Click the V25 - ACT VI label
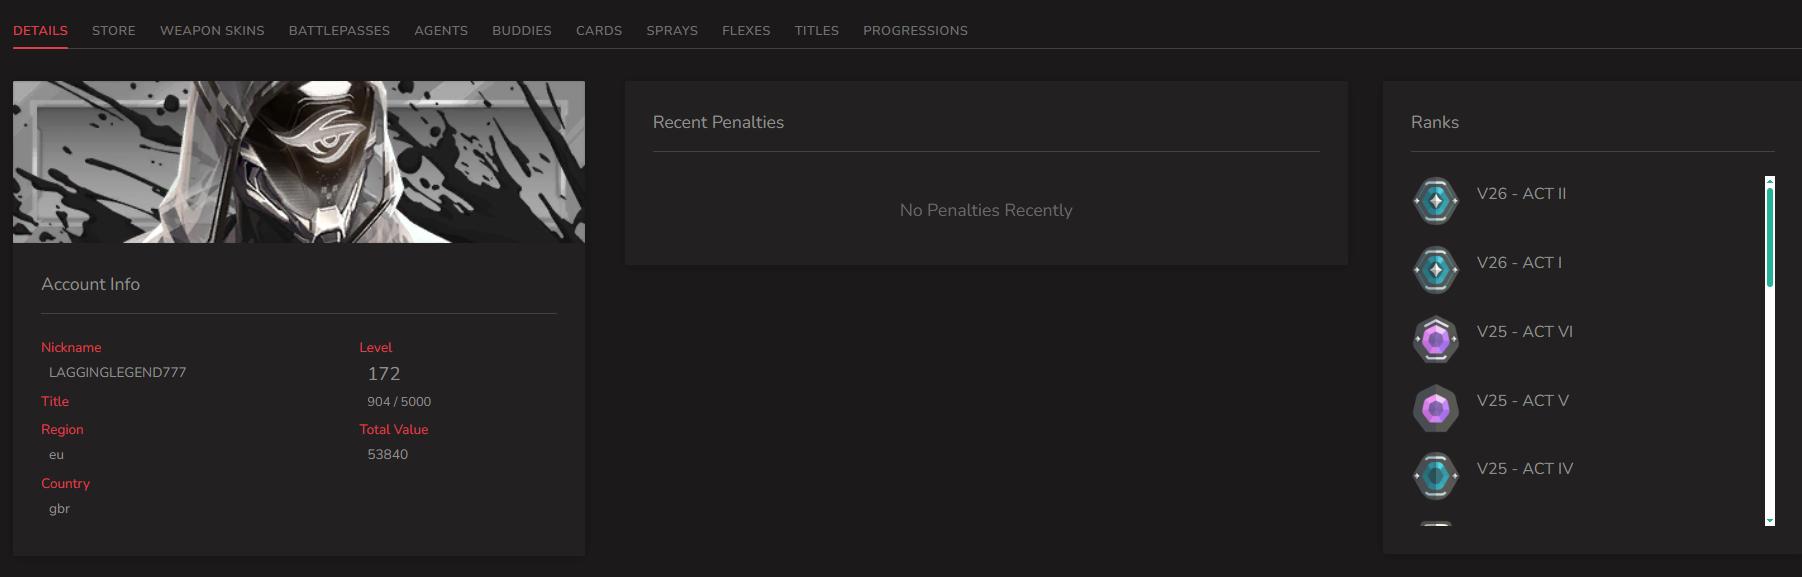The height and width of the screenshot is (577, 1802). [x=1525, y=332]
